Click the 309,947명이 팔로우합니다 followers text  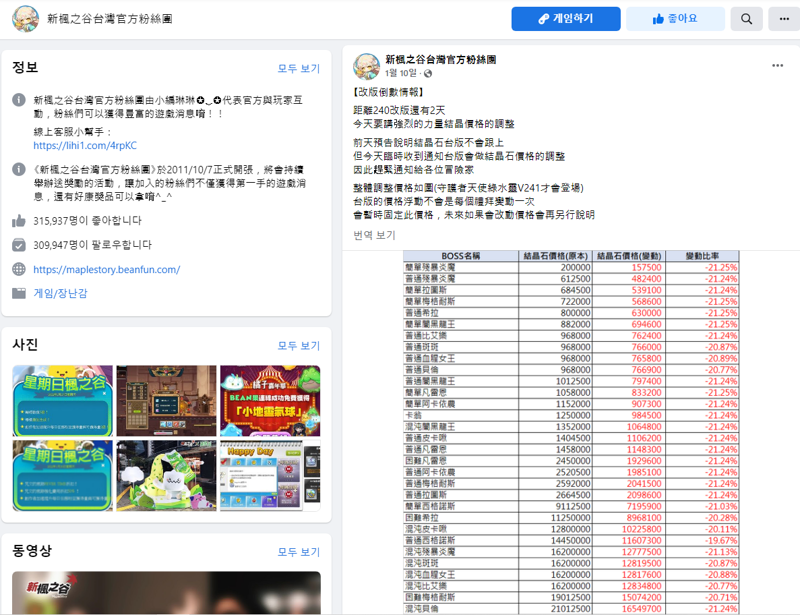(92, 245)
